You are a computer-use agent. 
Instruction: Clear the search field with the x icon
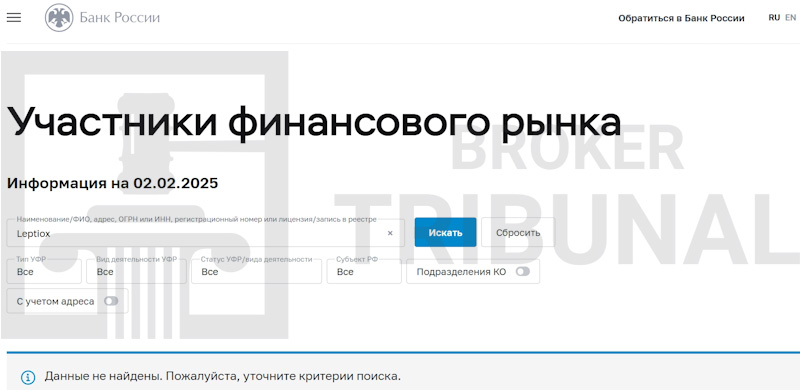point(390,233)
